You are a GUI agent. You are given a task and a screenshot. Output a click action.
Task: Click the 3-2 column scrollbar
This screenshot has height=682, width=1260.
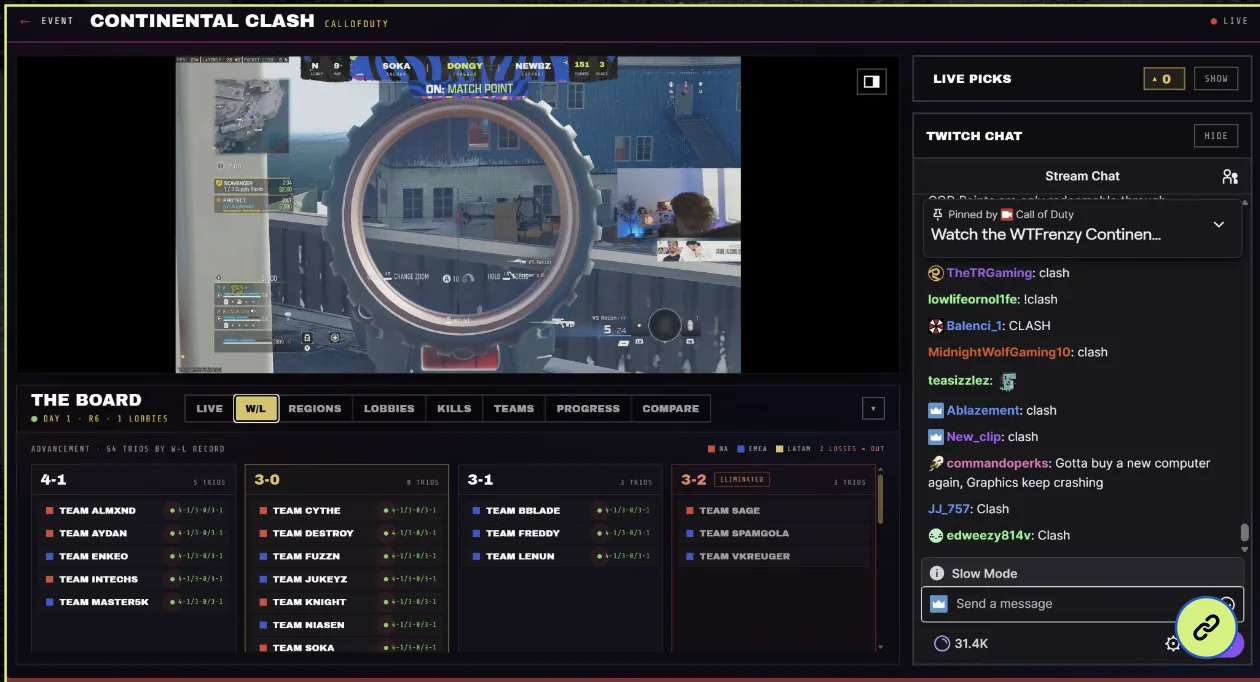point(880,499)
